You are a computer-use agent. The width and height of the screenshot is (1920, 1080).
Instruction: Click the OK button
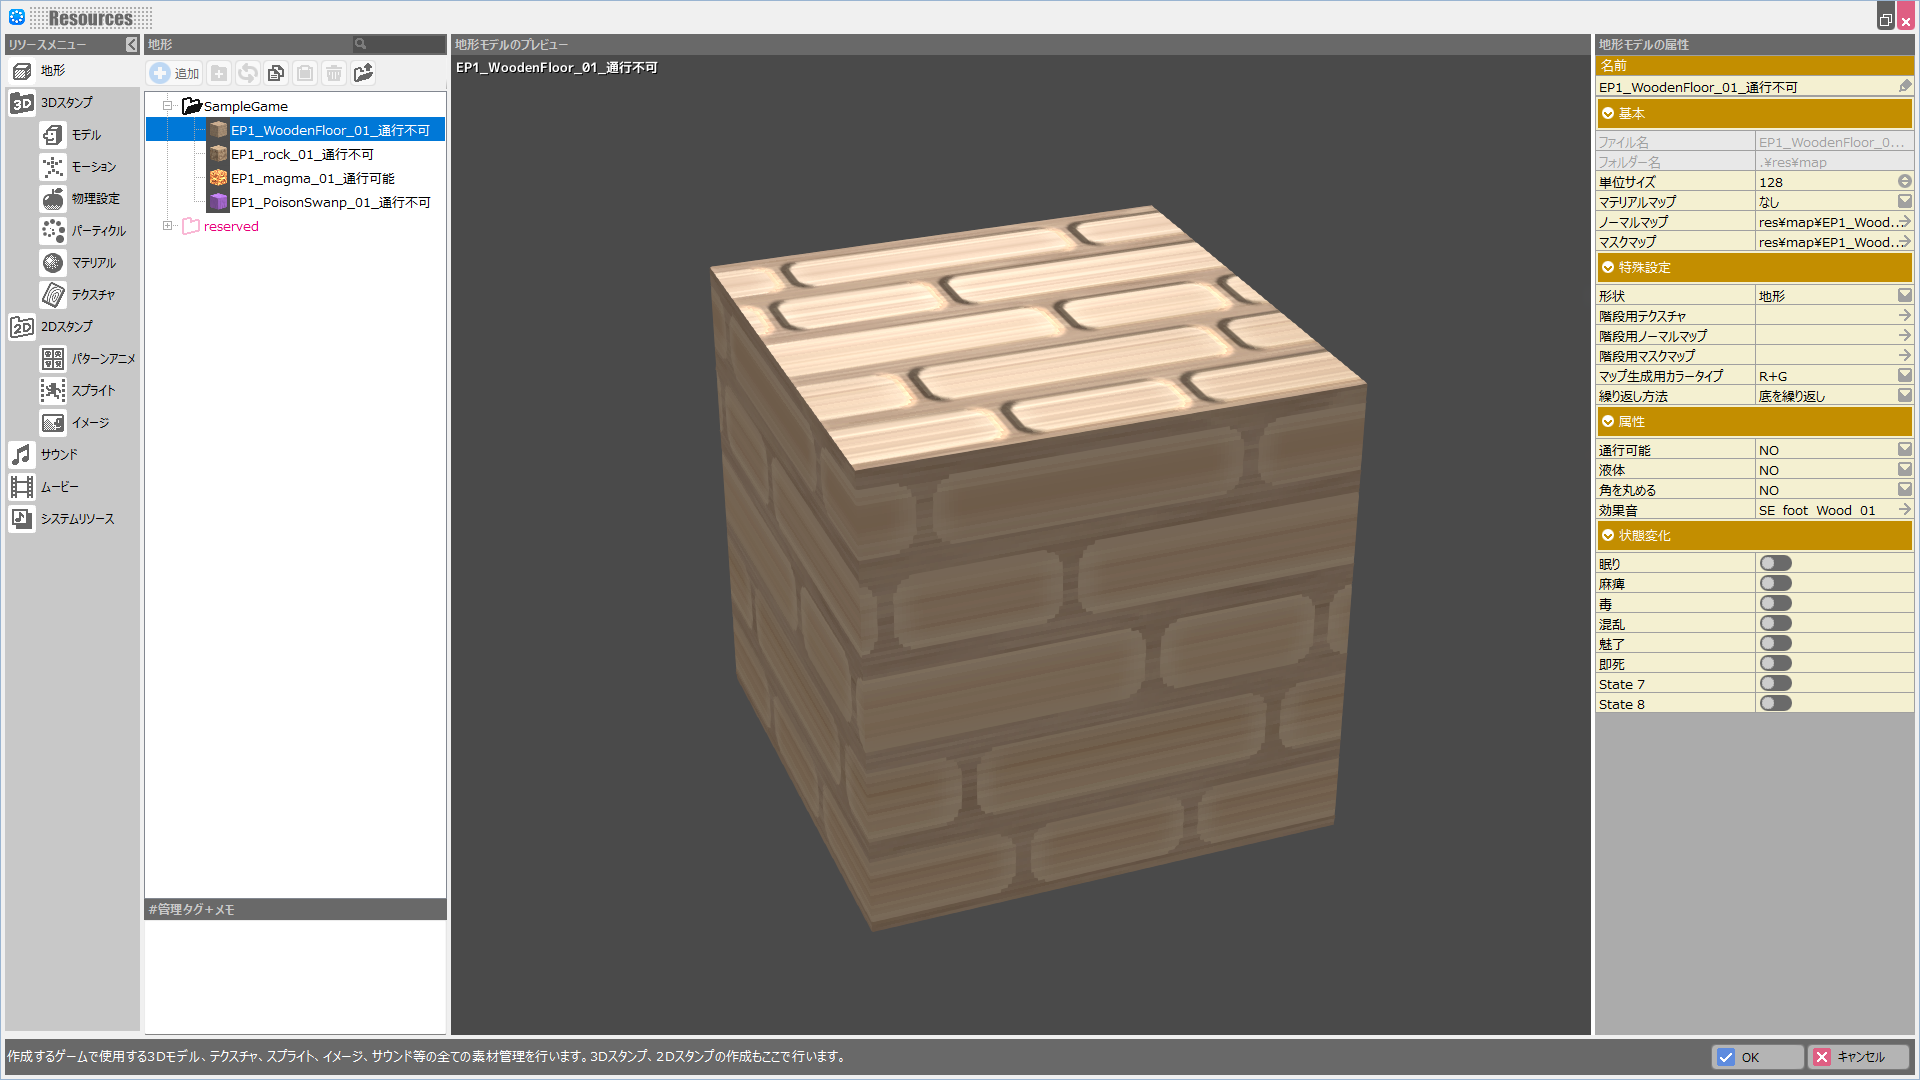pos(1757,1057)
